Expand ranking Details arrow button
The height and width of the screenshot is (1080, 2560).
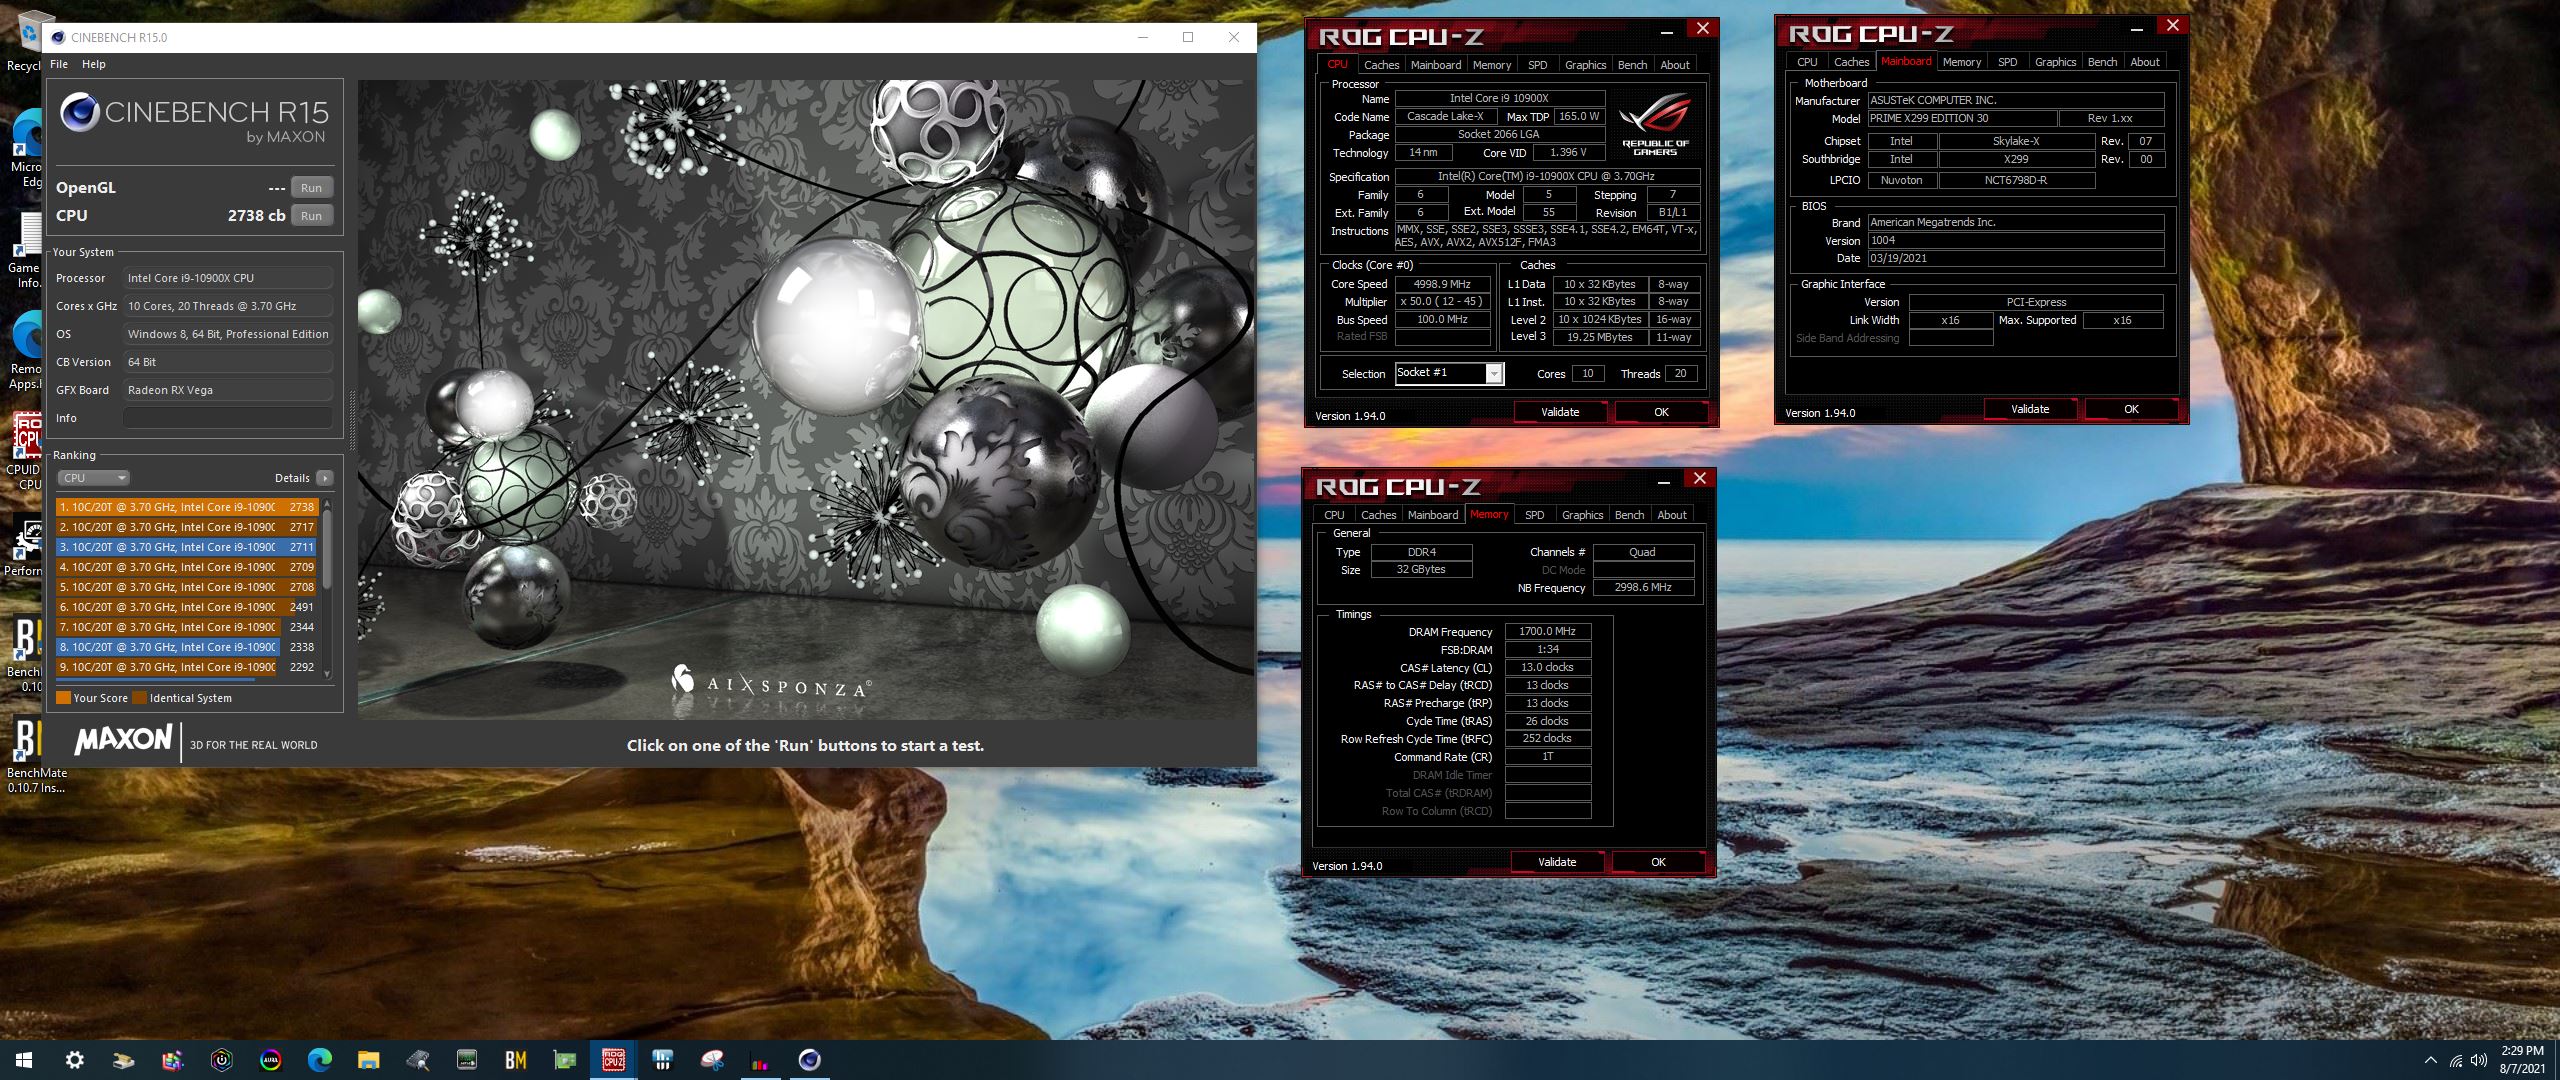(325, 478)
